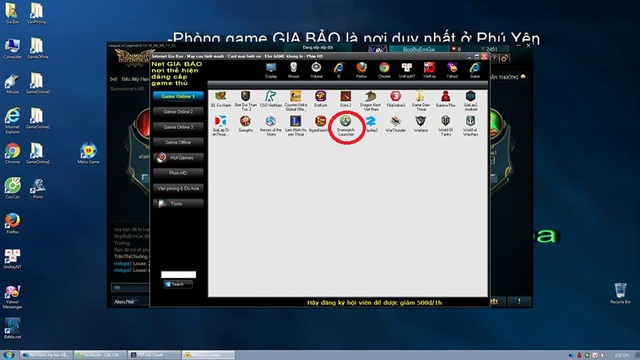Viewport: 640px width, 360px height.
Task: Switch to Facebook - Coc Coc taskbar item
Action: (100, 355)
